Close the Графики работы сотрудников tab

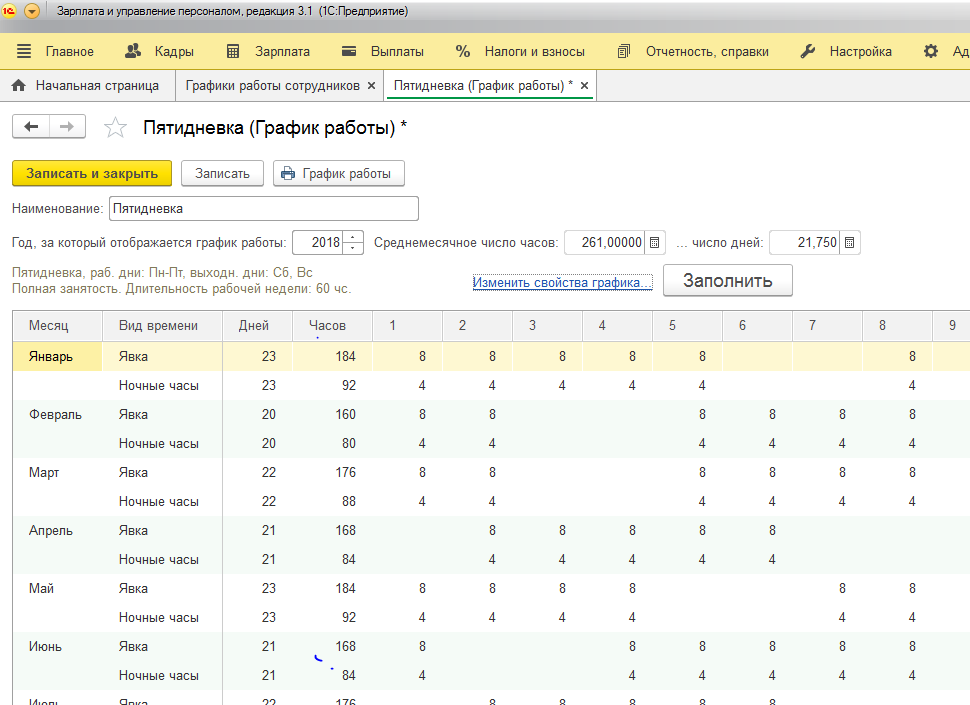tap(371, 86)
